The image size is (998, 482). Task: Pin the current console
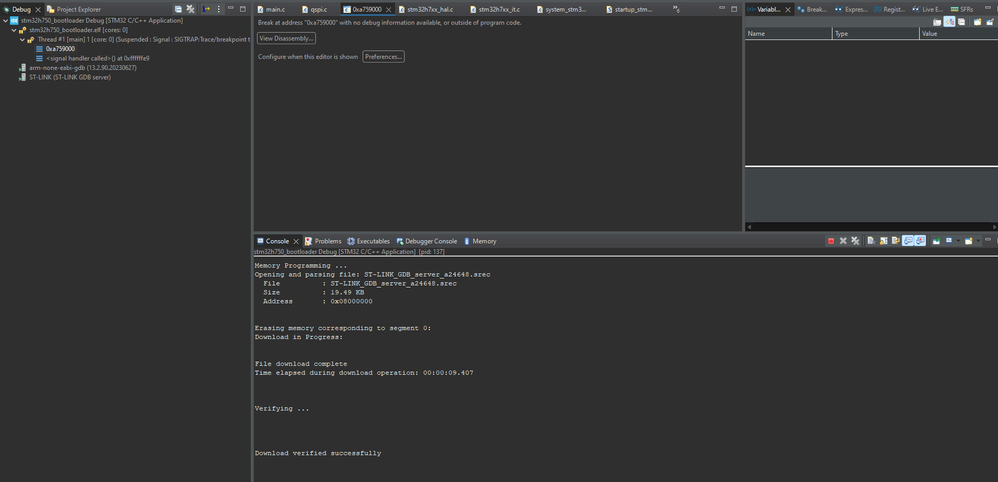[936, 241]
